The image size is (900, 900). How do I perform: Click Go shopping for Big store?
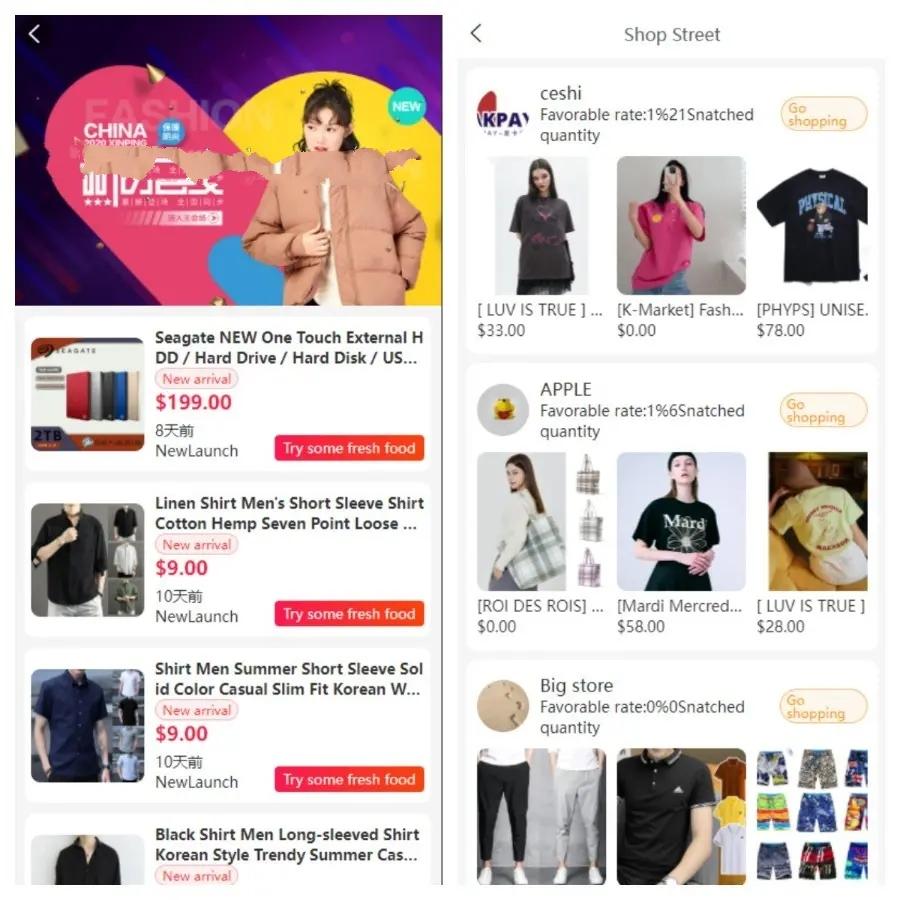pyautogui.click(x=824, y=707)
